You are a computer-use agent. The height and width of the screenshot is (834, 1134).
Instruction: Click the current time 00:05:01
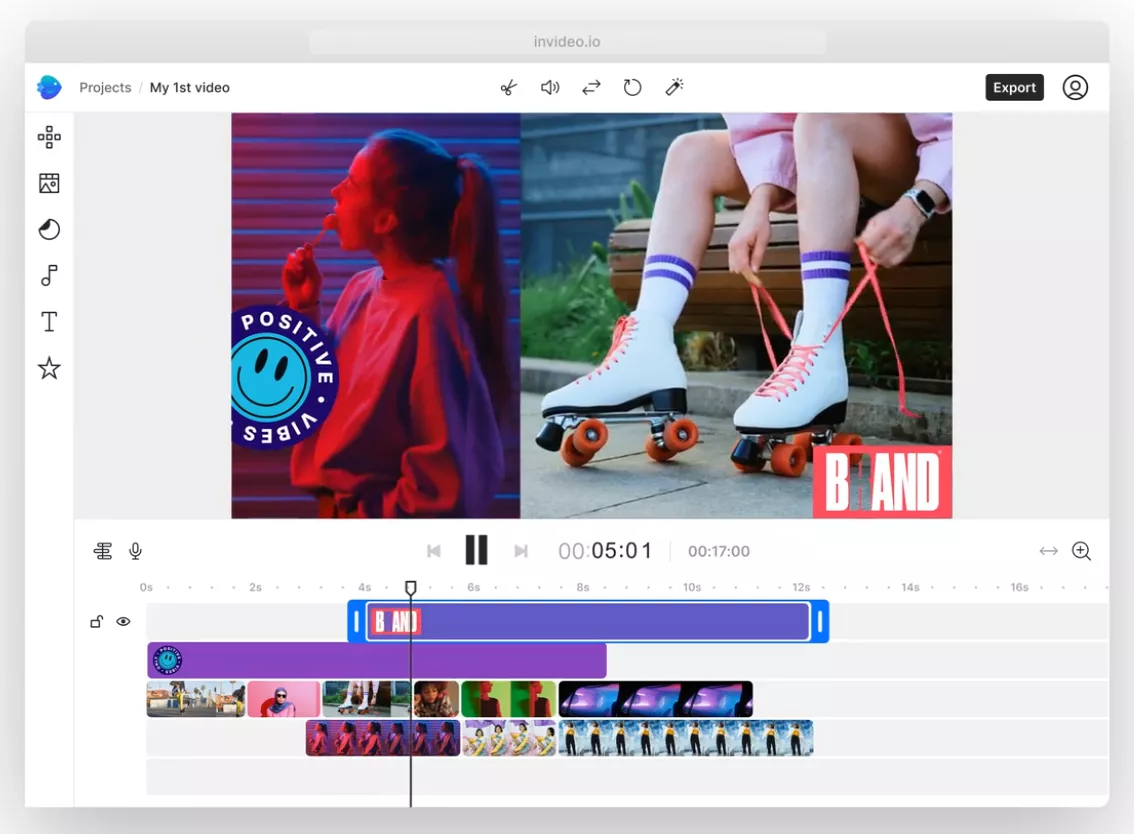coord(605,551)
